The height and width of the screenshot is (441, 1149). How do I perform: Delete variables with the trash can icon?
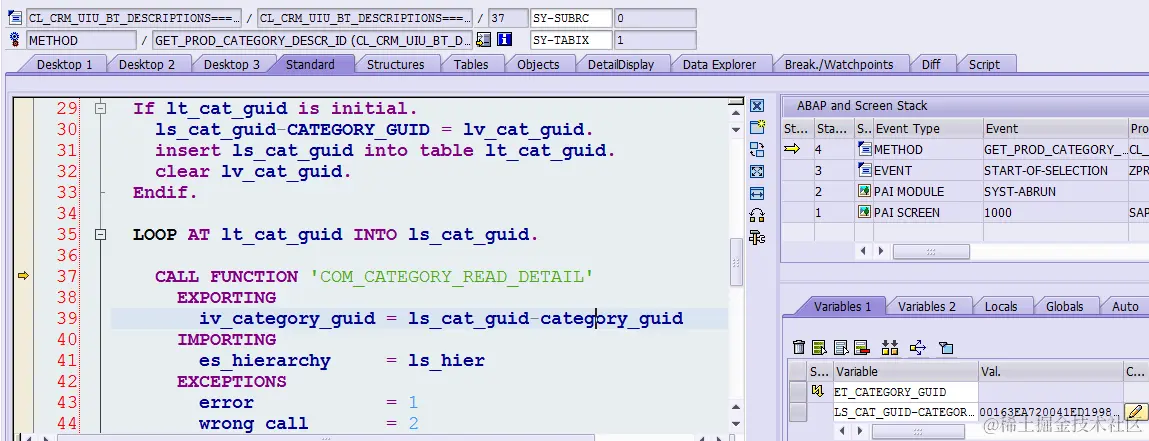(799, 347)
